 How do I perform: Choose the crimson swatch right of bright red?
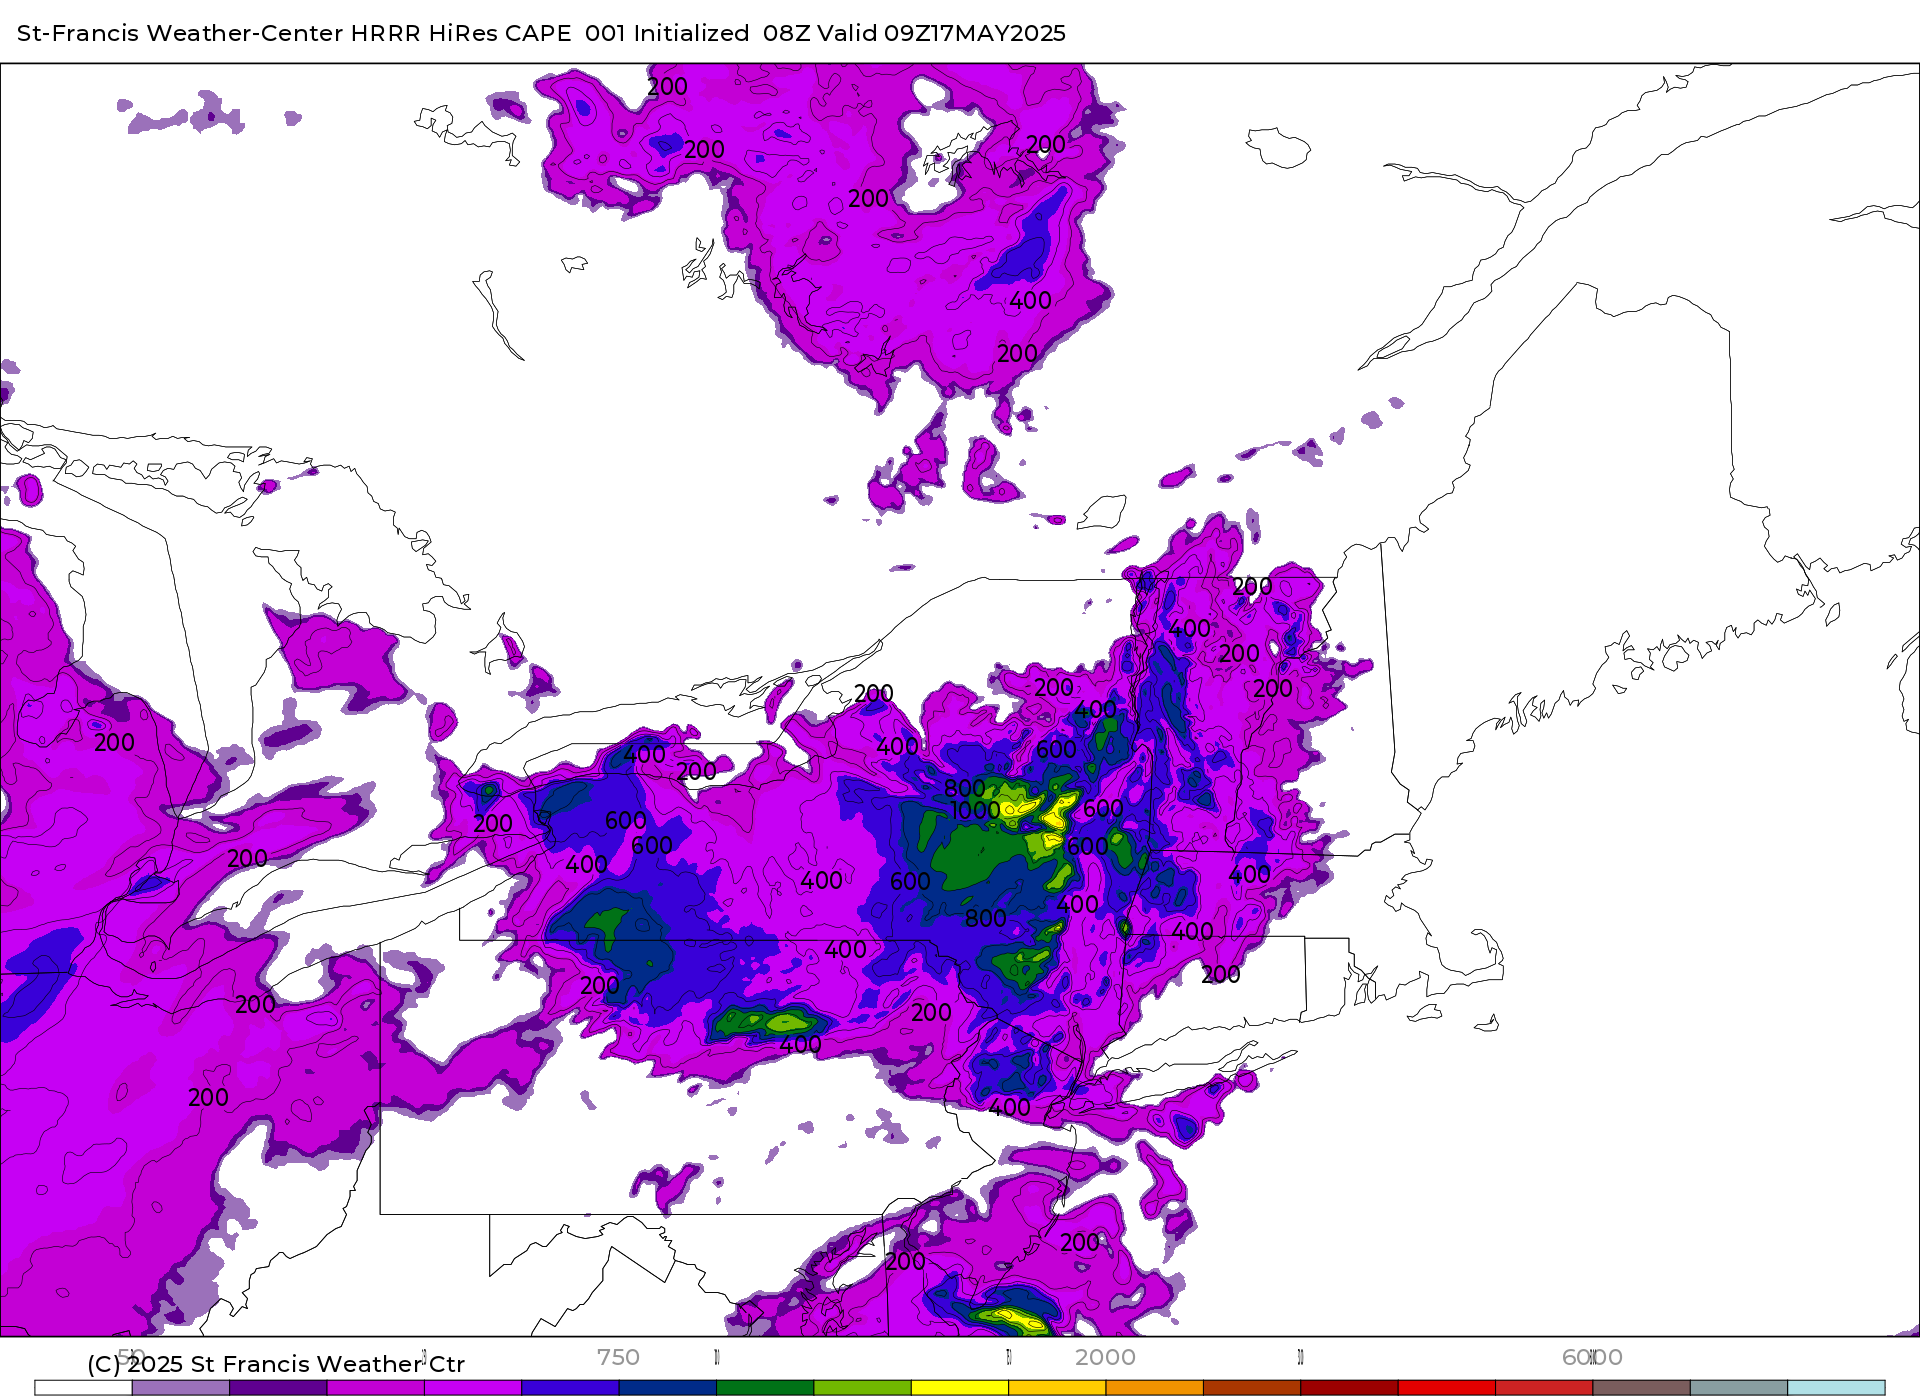tap(1544, 1388)
